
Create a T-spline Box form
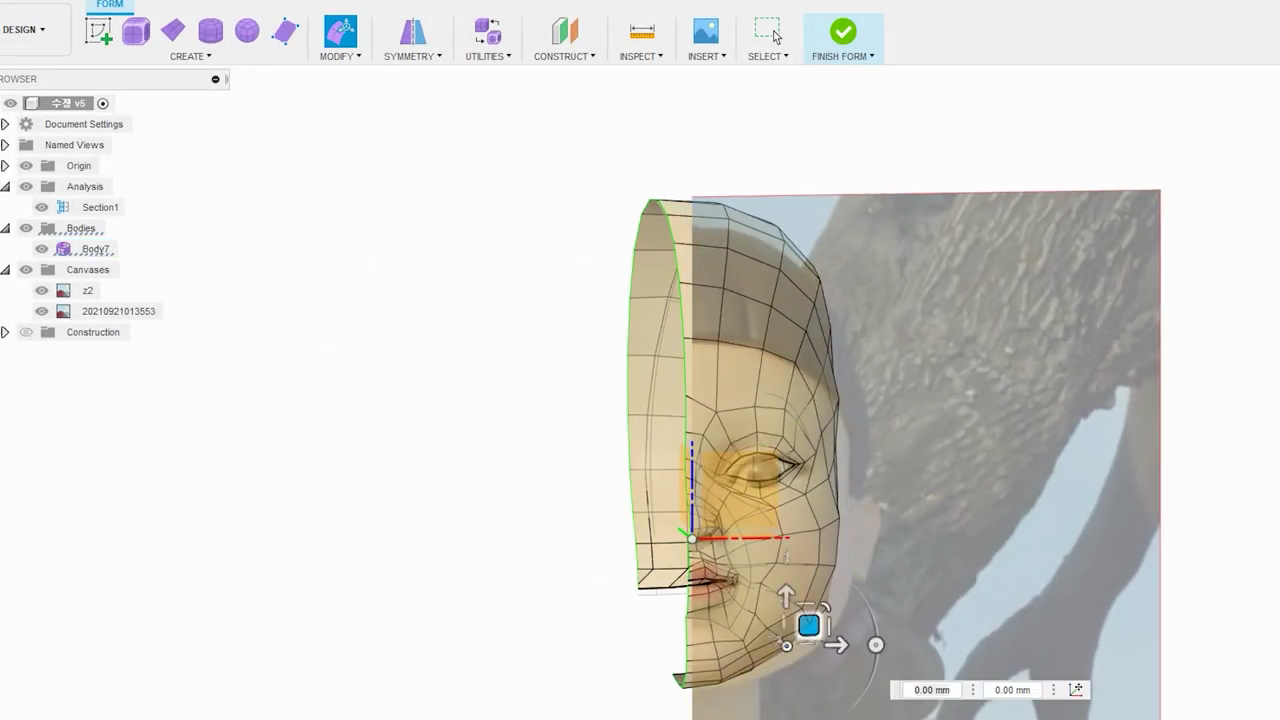tap(136, 32)
